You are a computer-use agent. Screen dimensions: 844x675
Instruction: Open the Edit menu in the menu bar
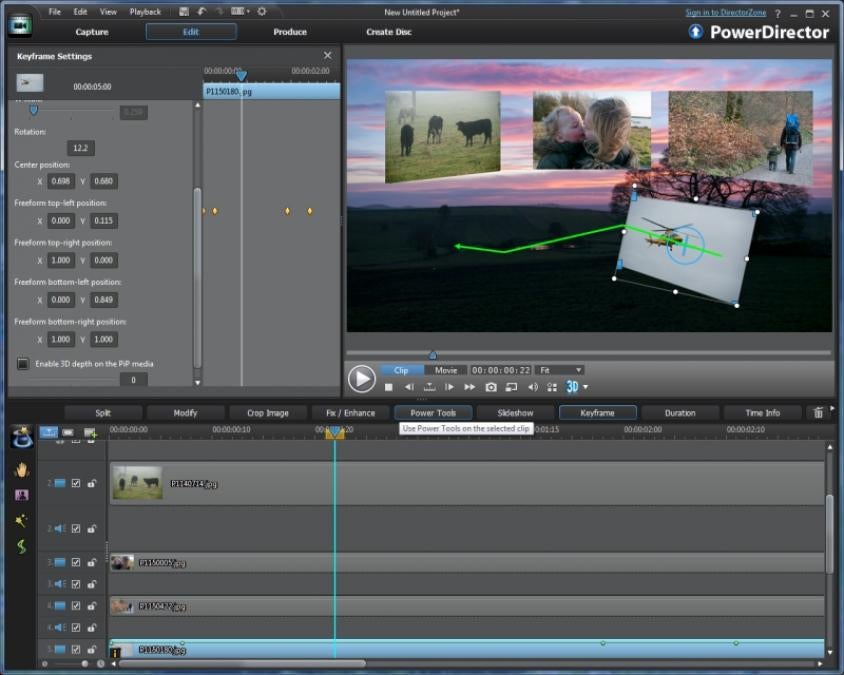[80, 12]
